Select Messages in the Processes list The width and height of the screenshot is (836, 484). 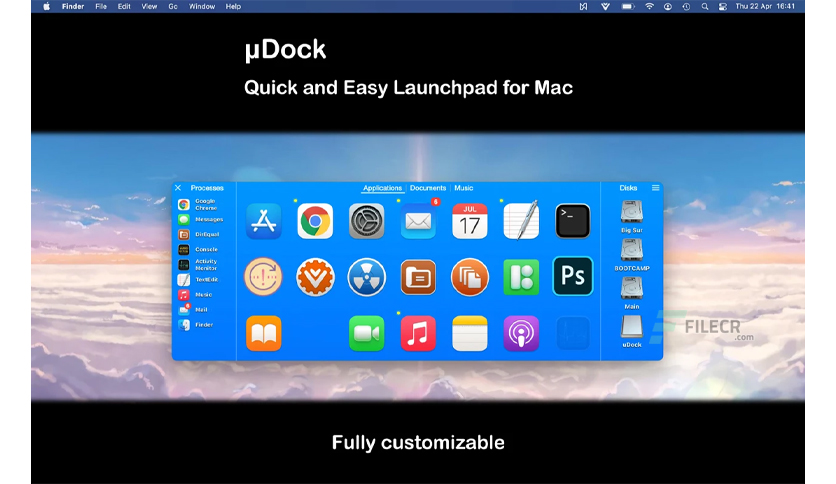click(200, 220)
